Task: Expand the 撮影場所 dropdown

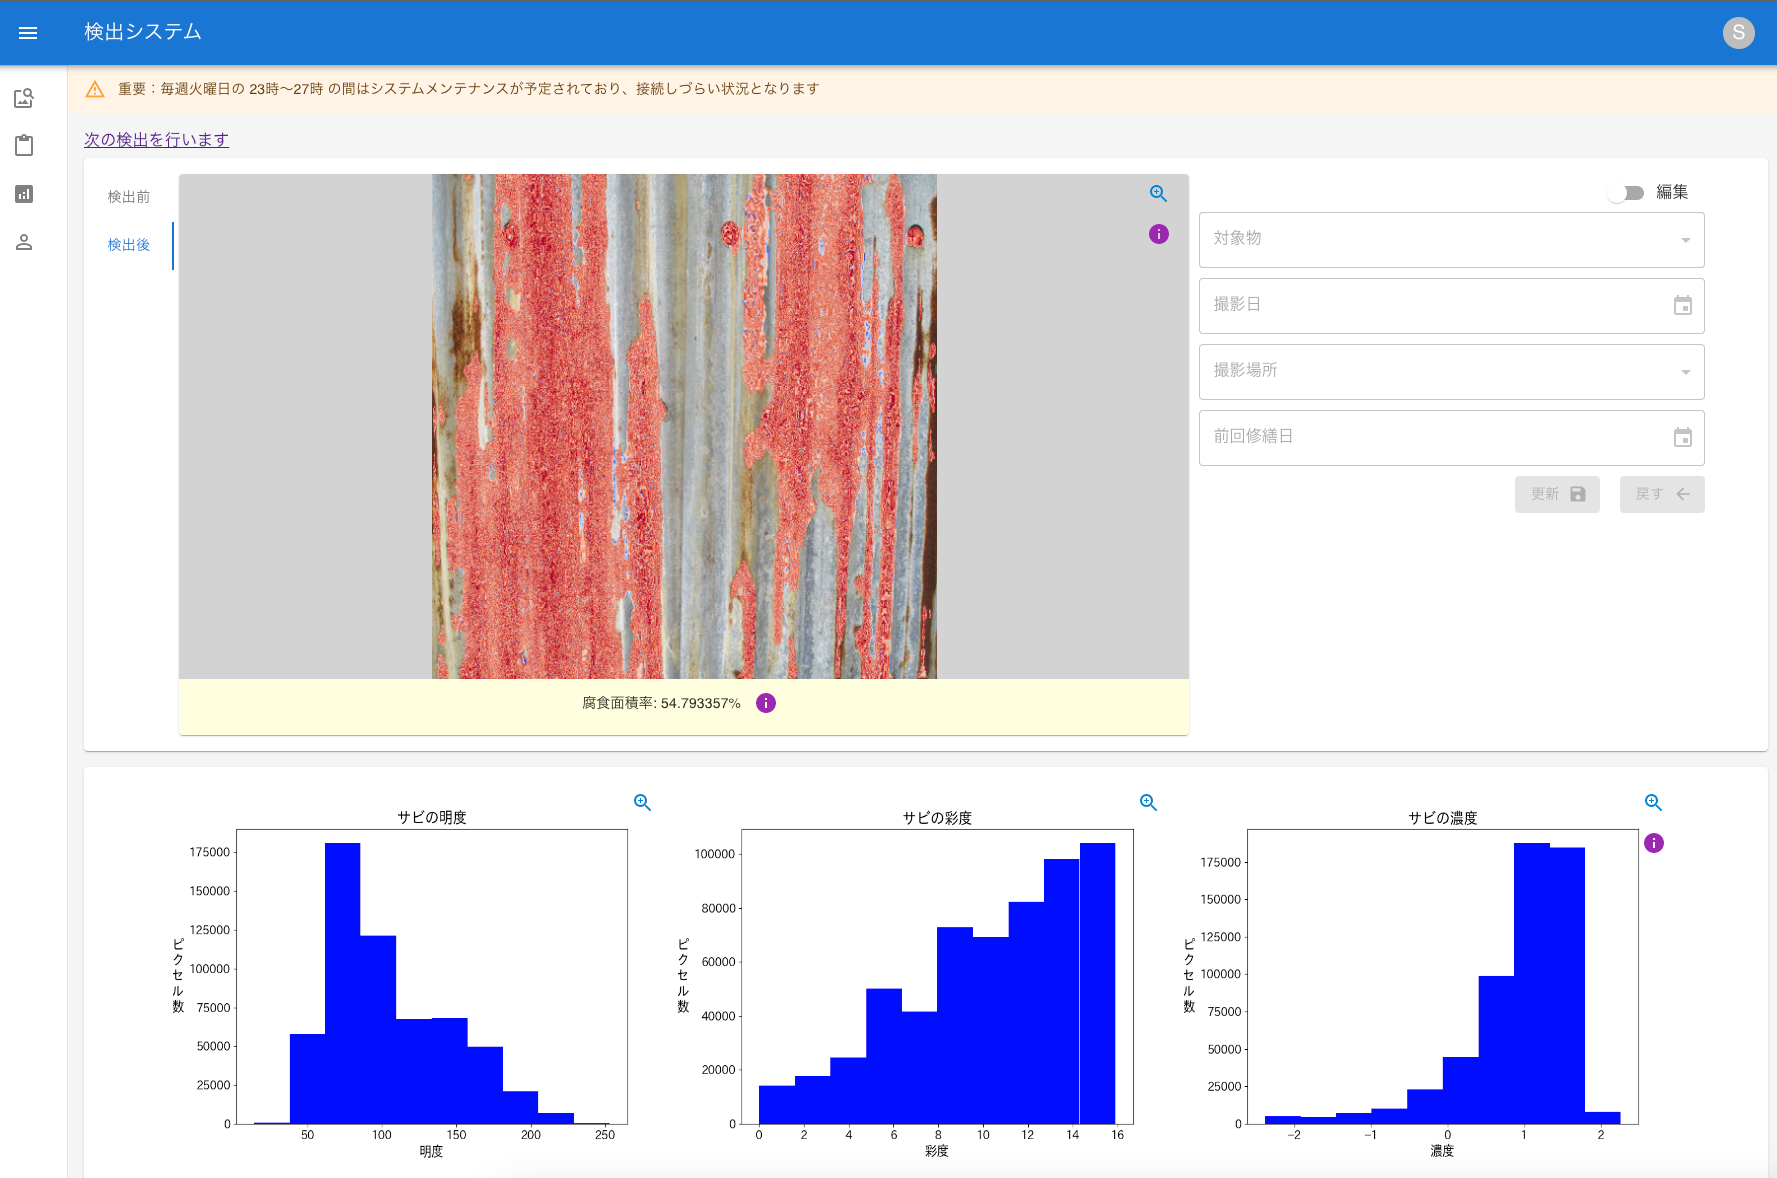Action: click(1451, 372)
